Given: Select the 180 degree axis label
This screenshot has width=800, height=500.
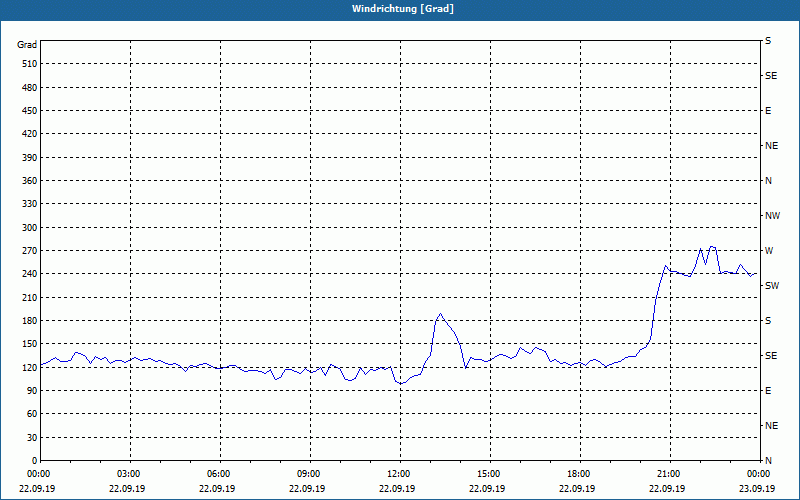Looking at the screenshot, I should click(x=29, y=321).
